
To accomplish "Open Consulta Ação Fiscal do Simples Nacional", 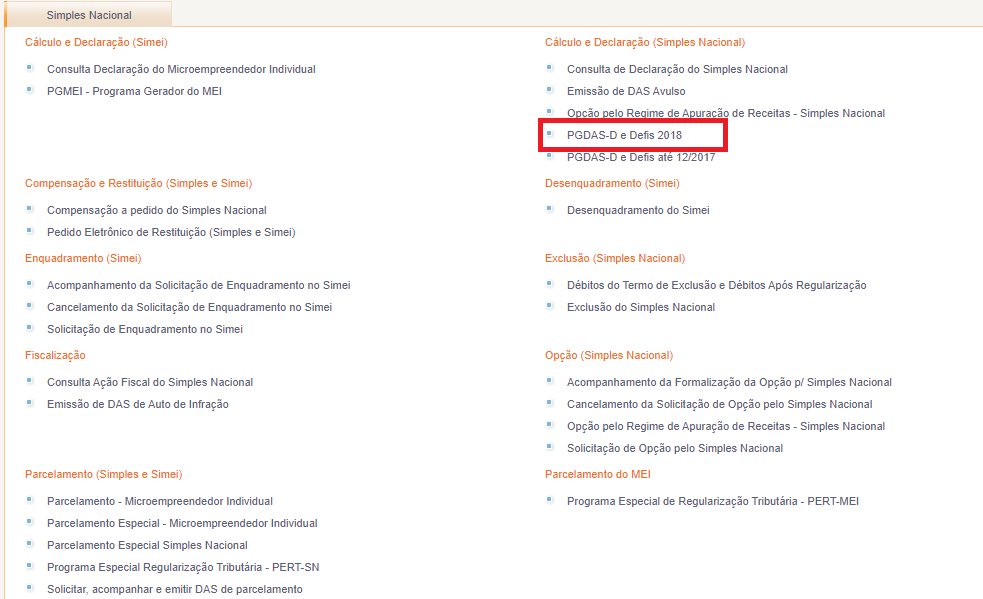I will click(x=150, y=382).
